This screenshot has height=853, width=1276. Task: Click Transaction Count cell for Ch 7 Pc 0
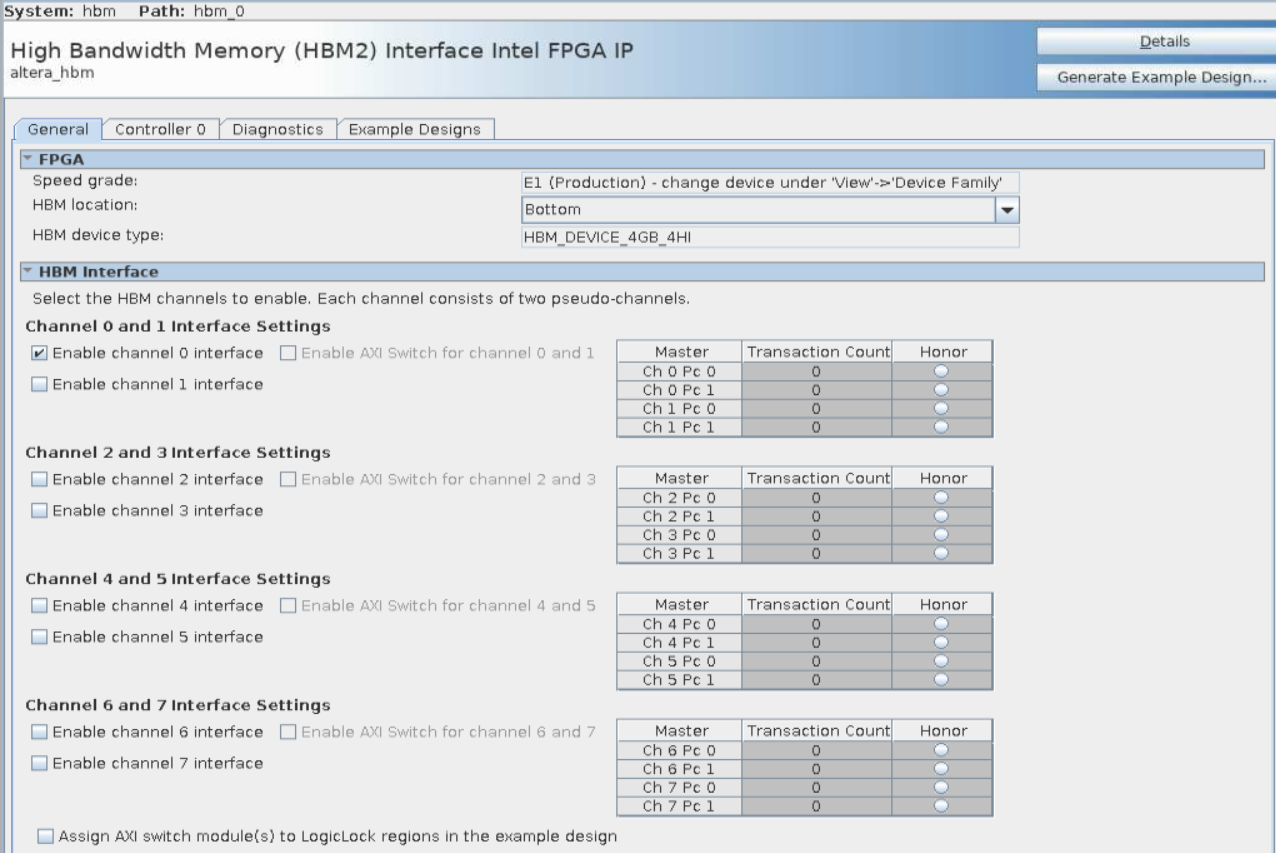click(x=816, y=786)
